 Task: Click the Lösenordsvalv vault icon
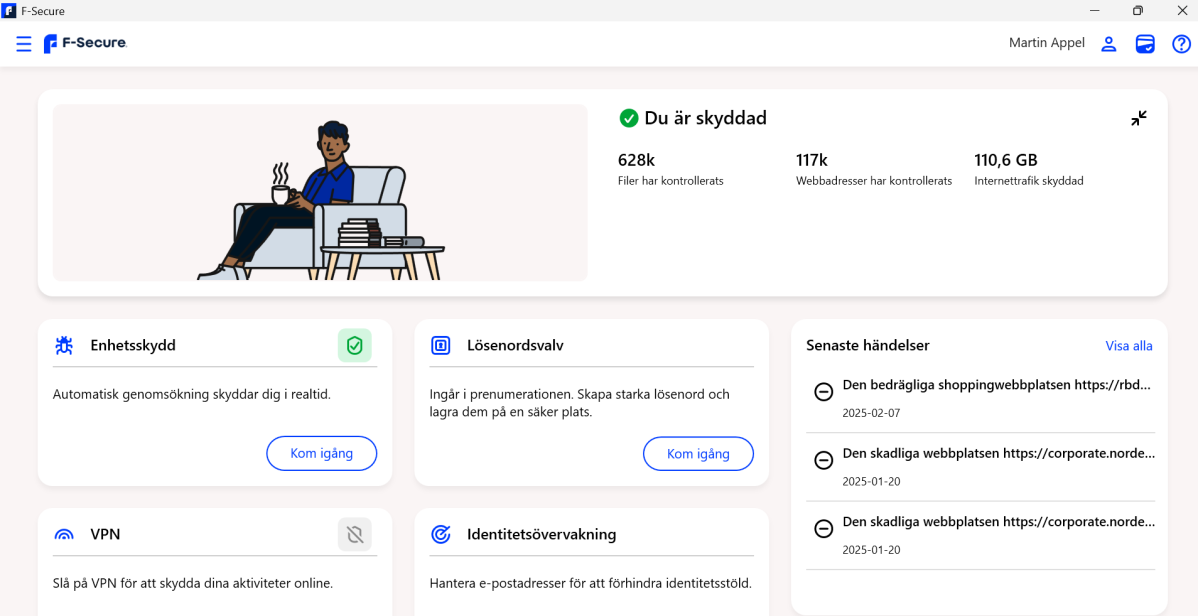coord(441,346)
